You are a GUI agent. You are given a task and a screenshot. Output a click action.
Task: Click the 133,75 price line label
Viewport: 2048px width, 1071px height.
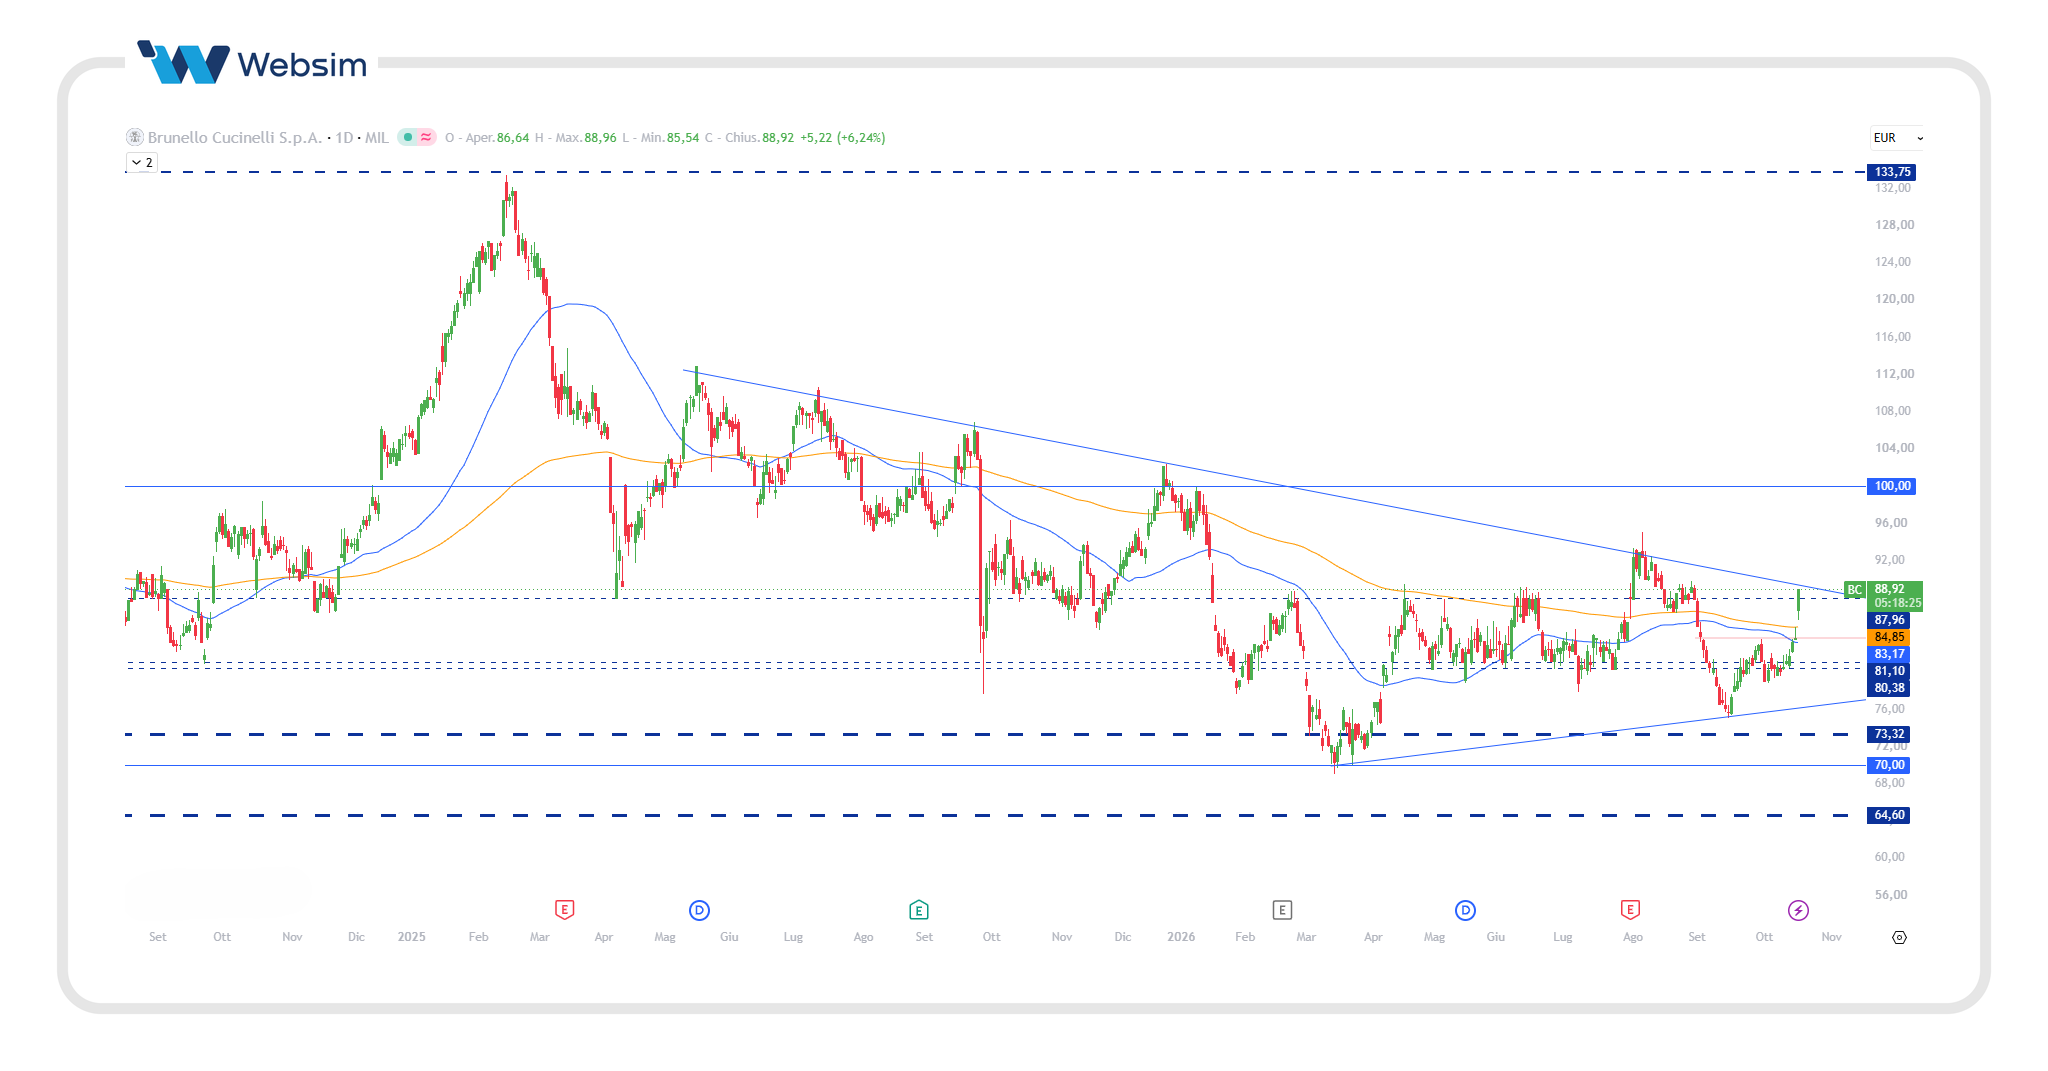pyautogui.click(x=1892, y=172)
